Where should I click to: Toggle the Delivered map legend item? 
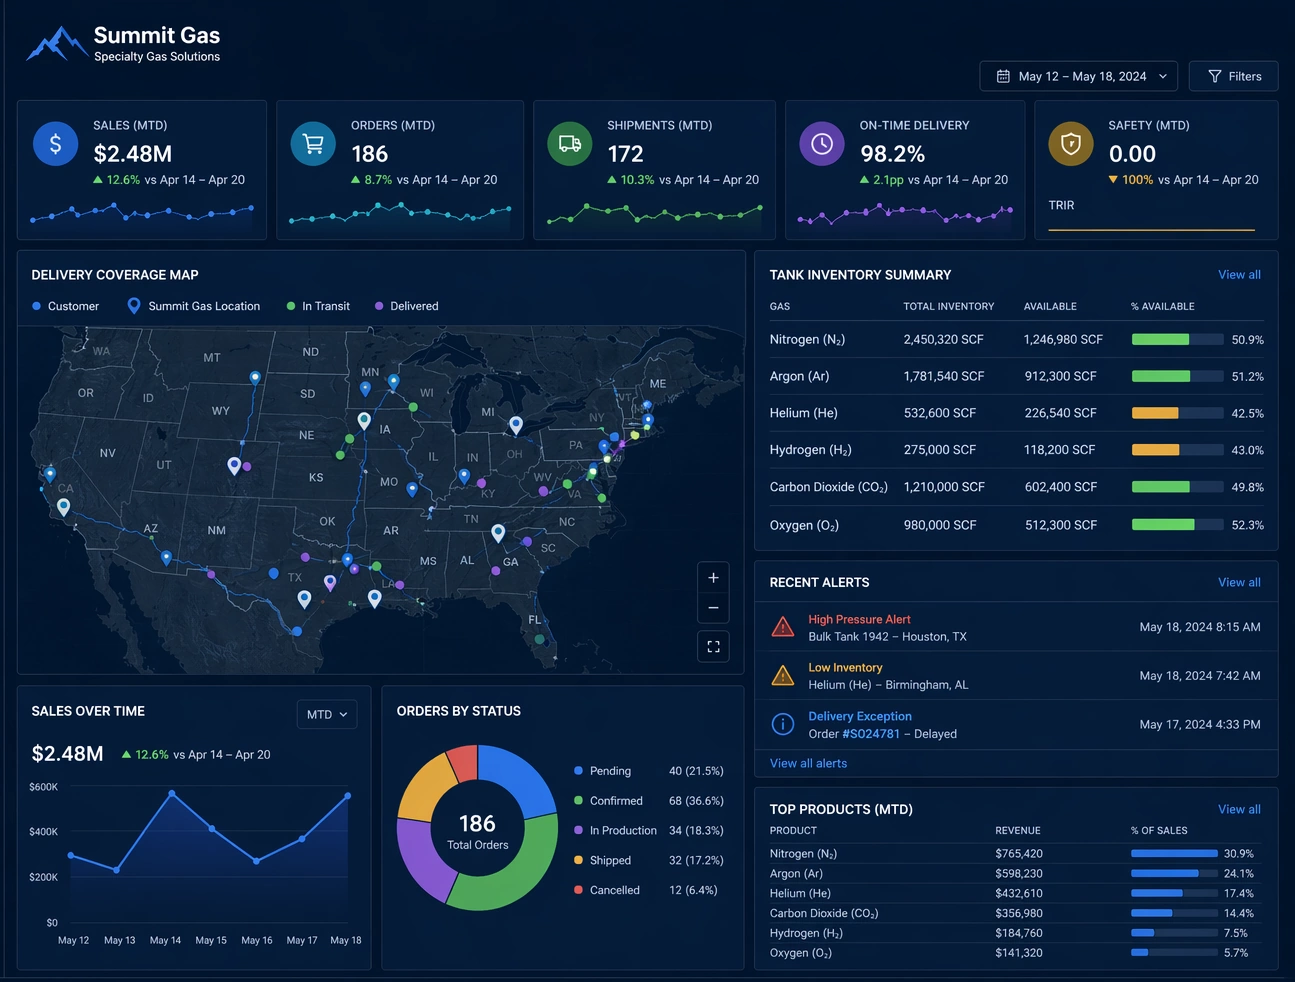406,306
